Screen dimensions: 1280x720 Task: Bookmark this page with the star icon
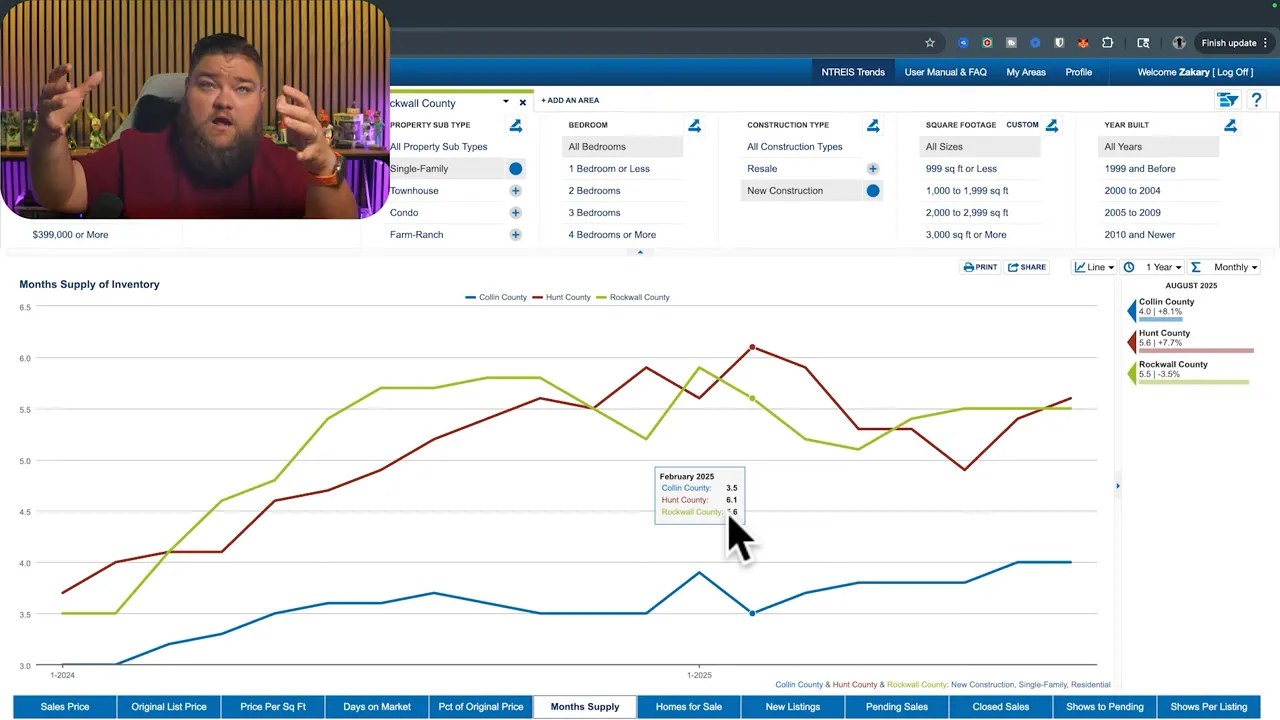tap(929, 43)
